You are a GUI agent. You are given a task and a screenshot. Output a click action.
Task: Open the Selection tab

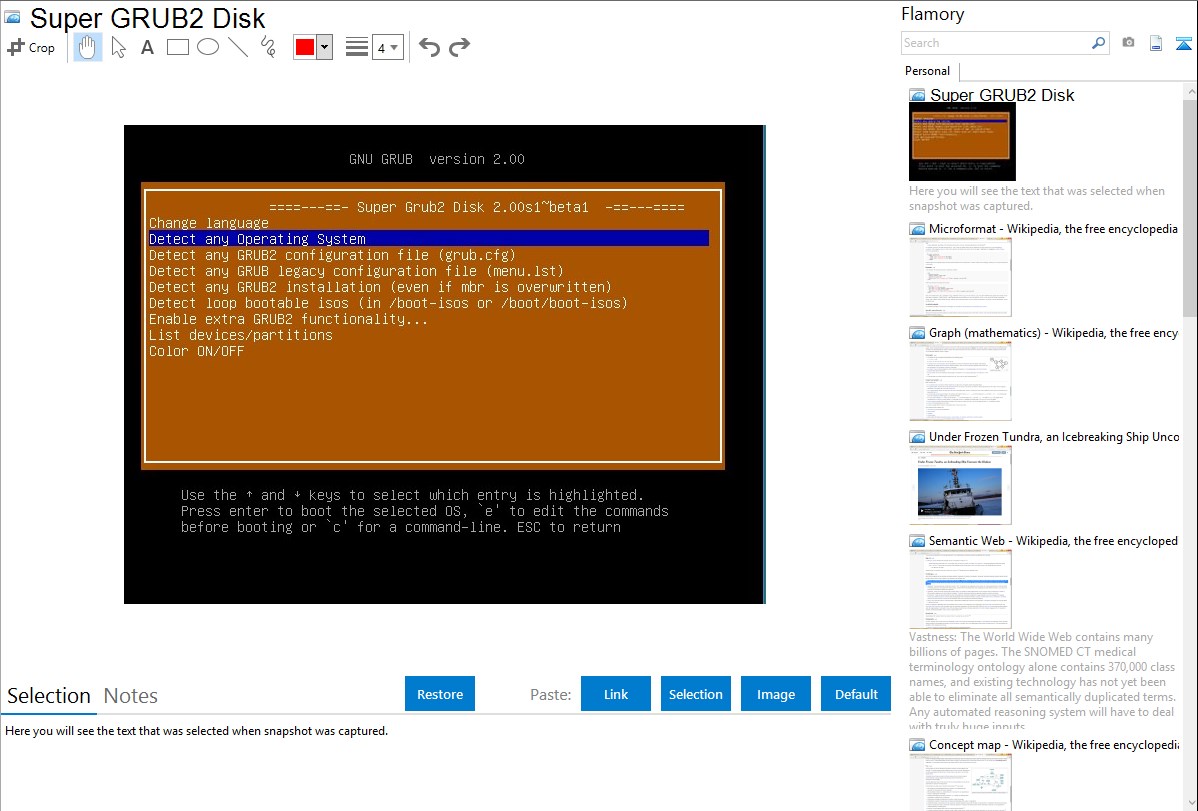[49, 696]
